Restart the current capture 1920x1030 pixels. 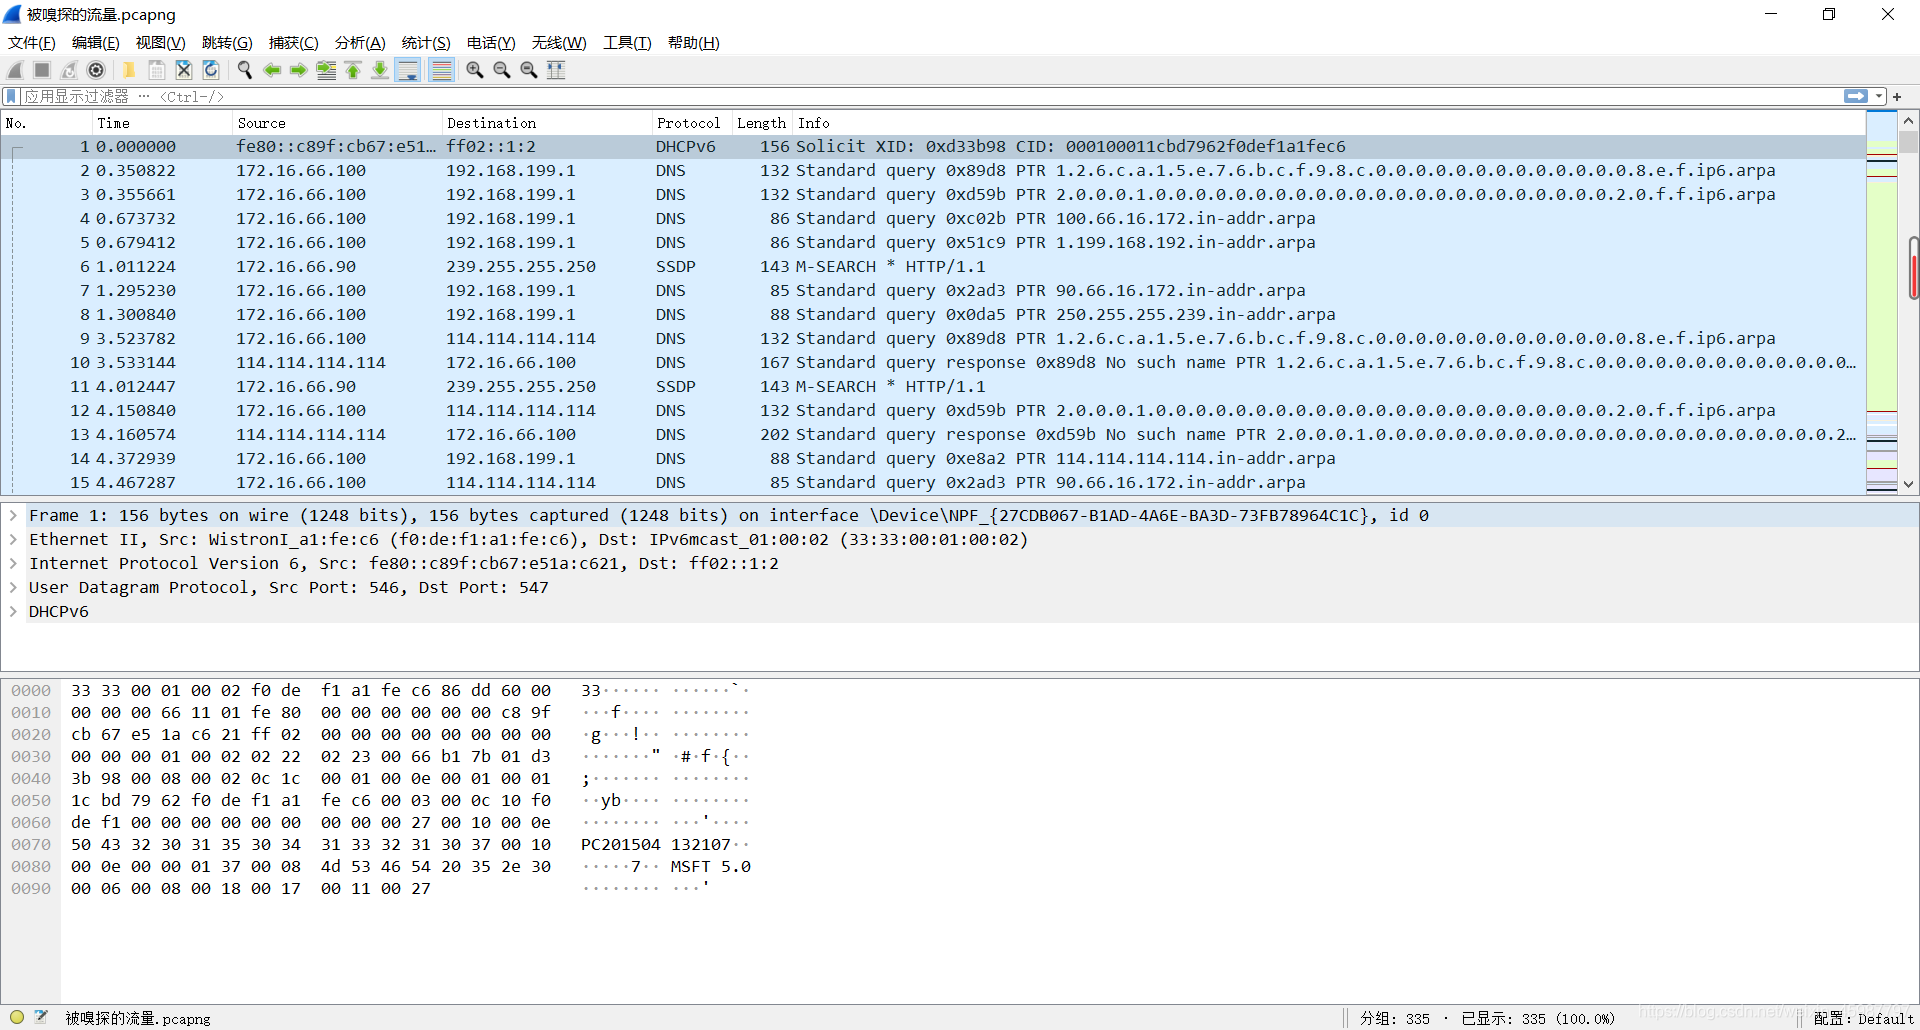tap(69, 70)
